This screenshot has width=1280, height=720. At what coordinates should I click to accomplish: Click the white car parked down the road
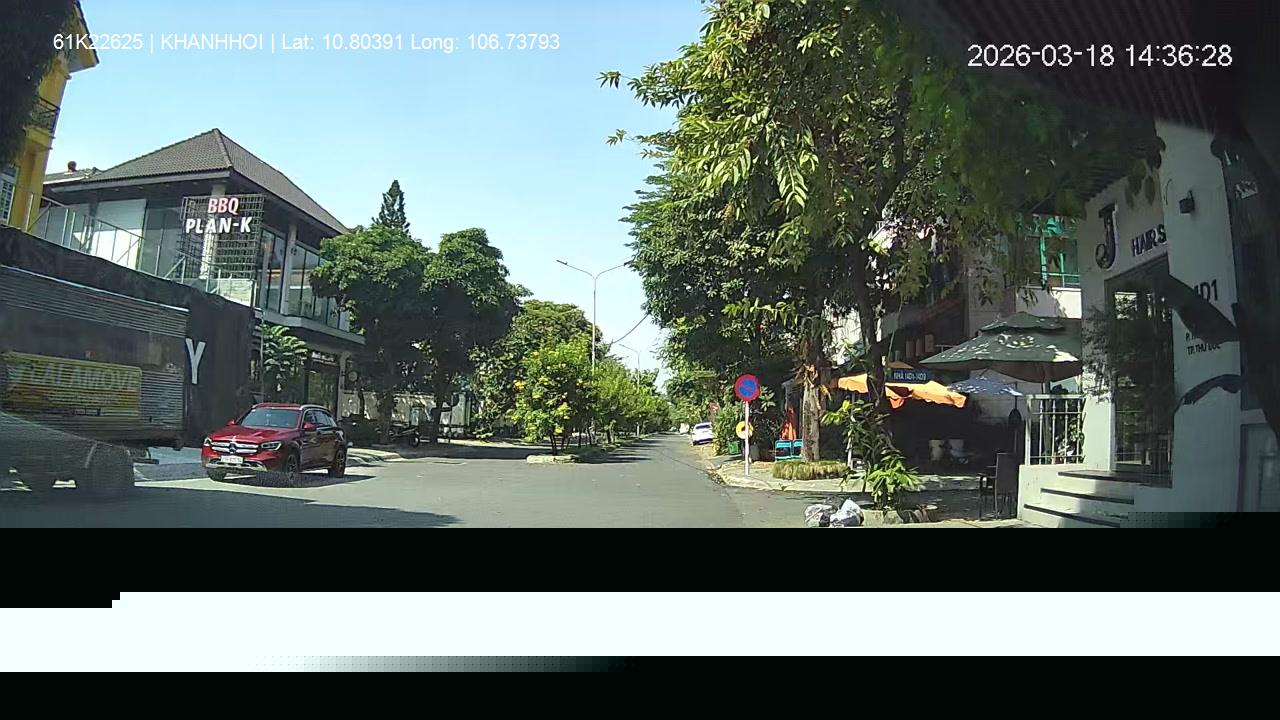click(702, 432)
